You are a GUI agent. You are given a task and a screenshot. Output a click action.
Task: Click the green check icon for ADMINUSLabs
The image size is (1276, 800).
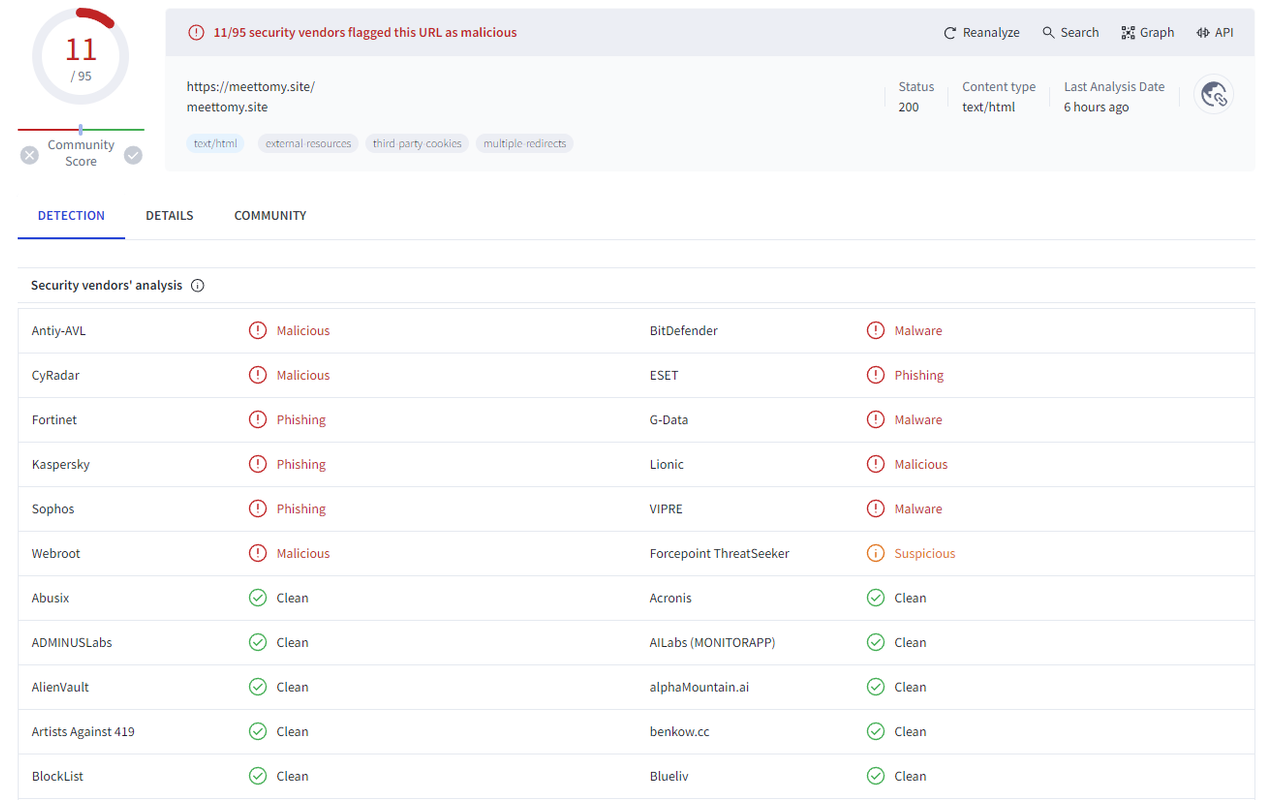pyautogui.click(x=258, y=642)
